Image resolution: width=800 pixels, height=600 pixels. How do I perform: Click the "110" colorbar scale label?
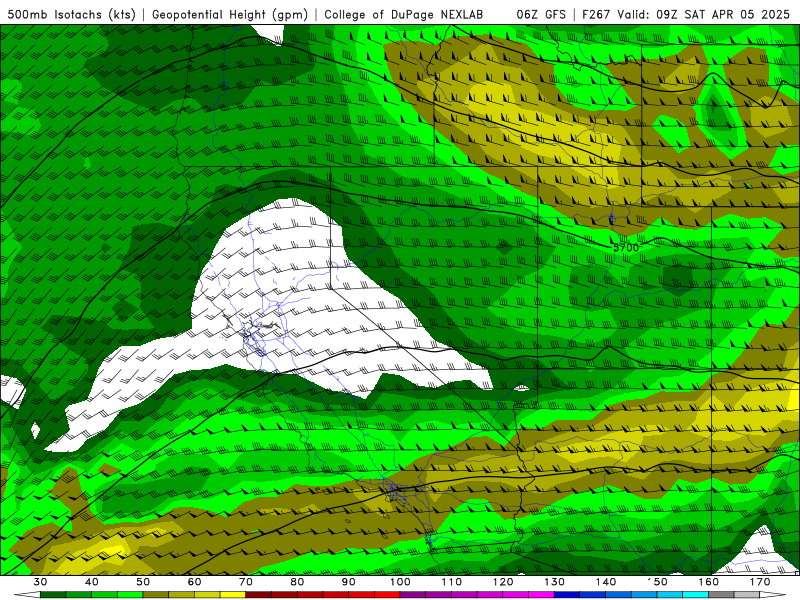coord(452,582)
